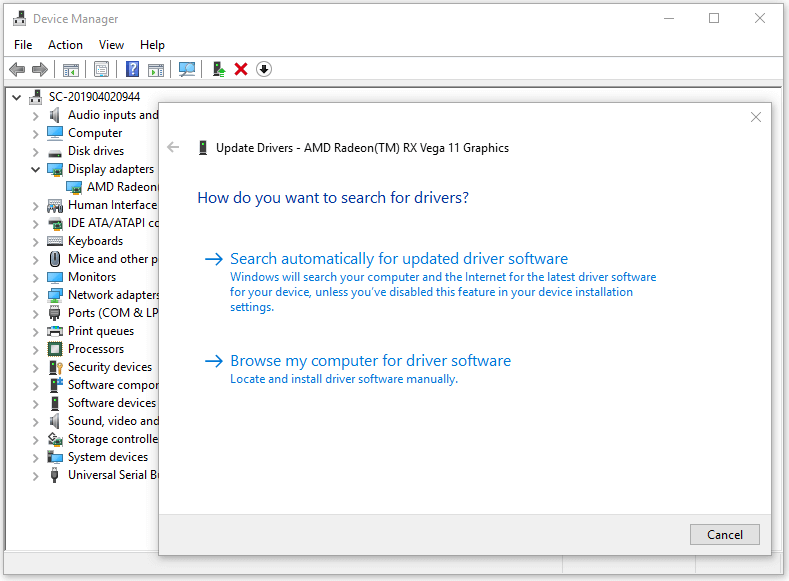Image resolution: width=789 pixels, height=581 pixels.
Task: Click the Ports (COM & LPT) icon
Action: [x=54, y=313]
